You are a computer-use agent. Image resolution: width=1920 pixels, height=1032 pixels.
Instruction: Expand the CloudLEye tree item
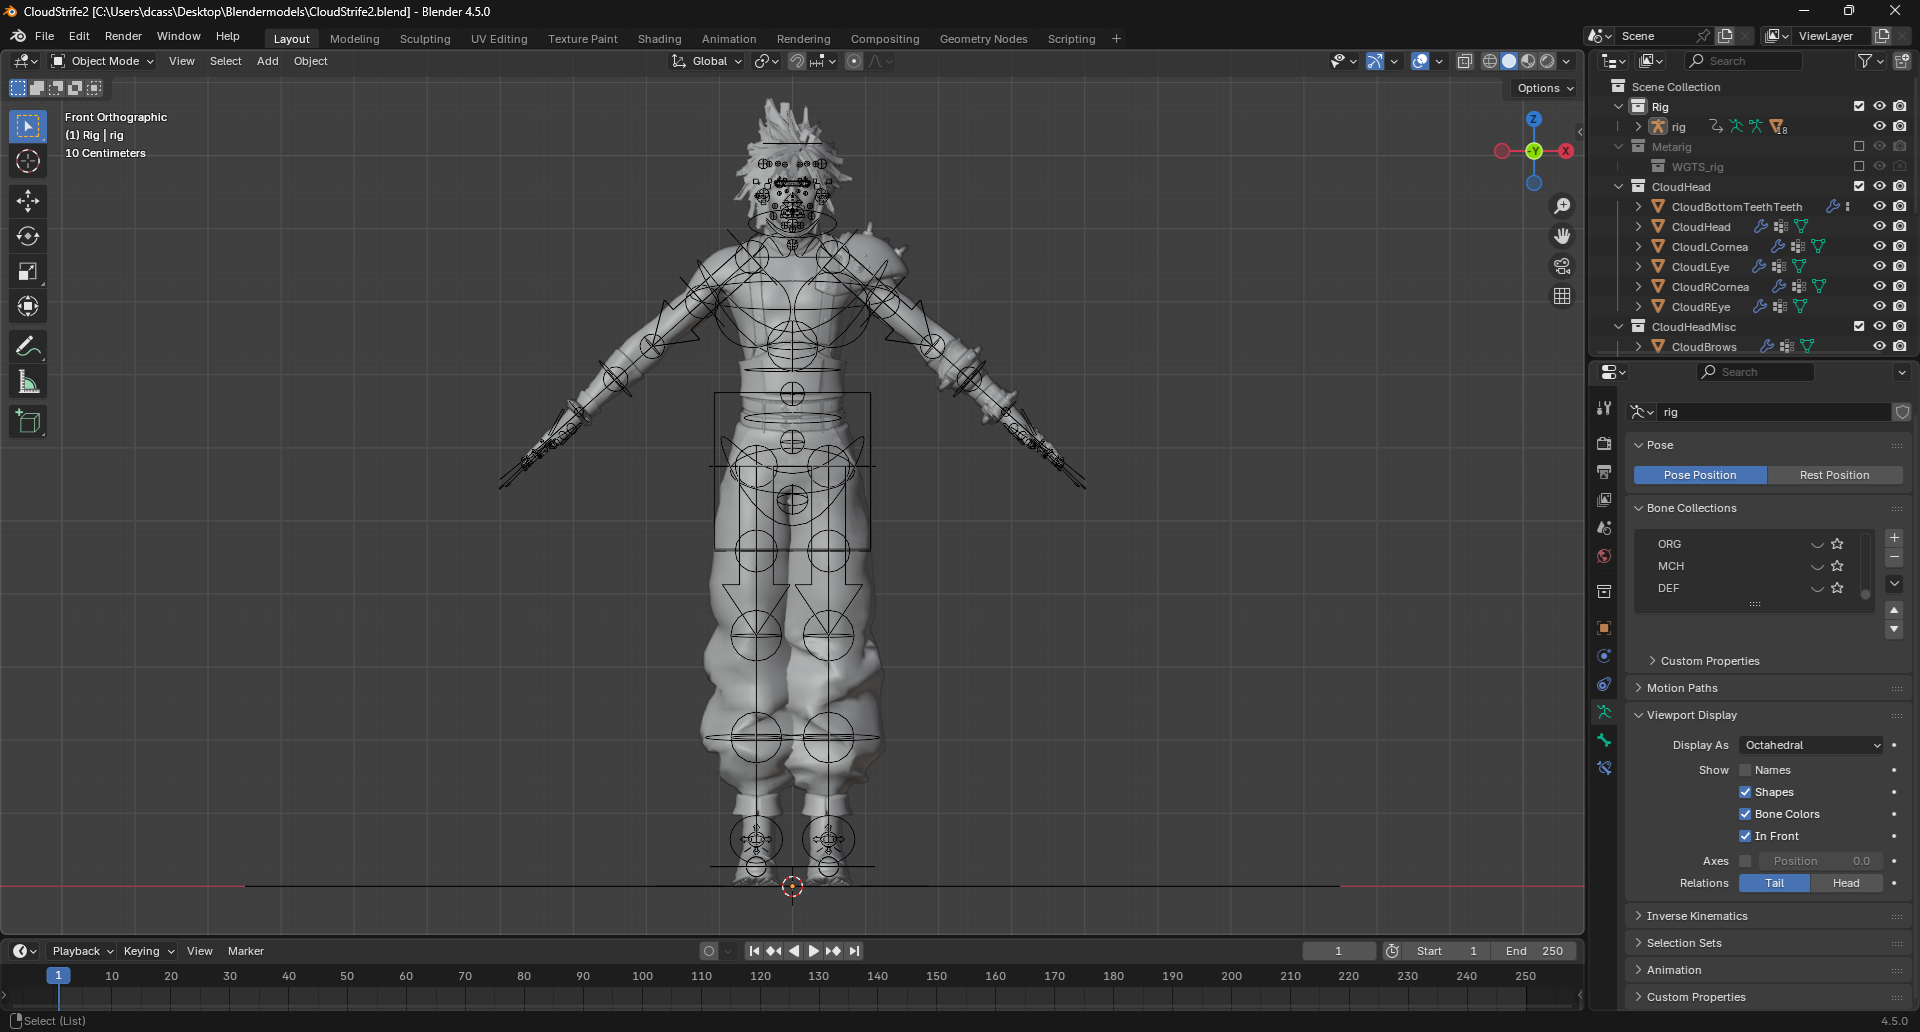point(1638,267)
